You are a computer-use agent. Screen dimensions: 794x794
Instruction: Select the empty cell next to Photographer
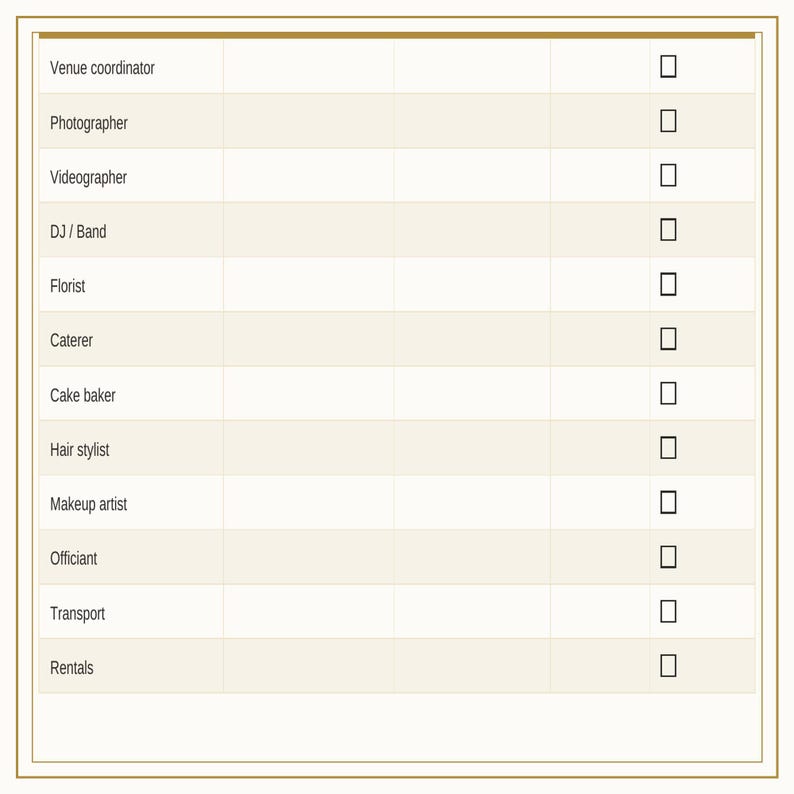coord(308,121)
